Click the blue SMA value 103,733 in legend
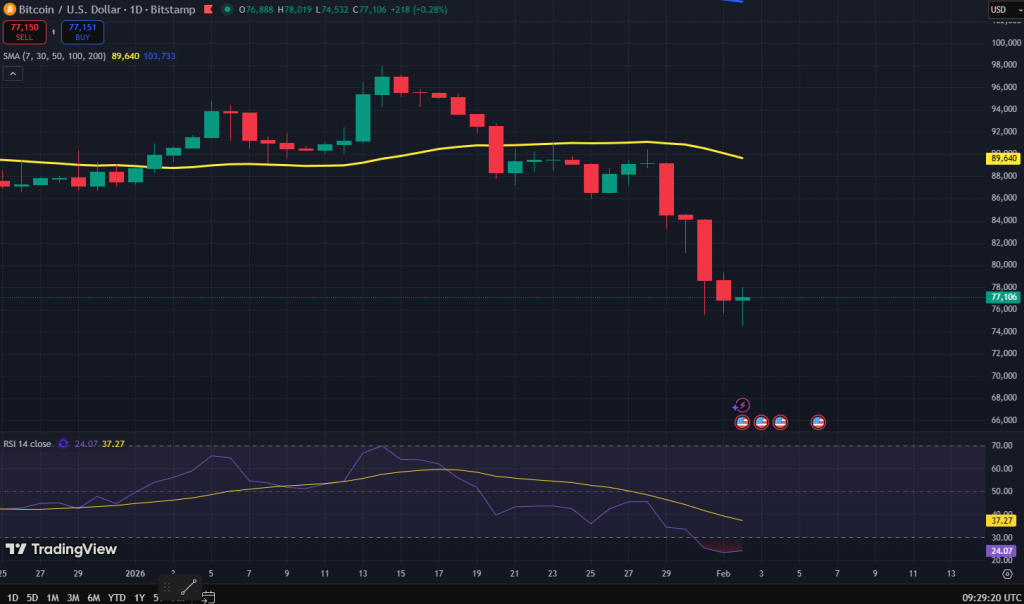Image resolution: width=1024 pixels, height=604 pixels. (159, 56)
